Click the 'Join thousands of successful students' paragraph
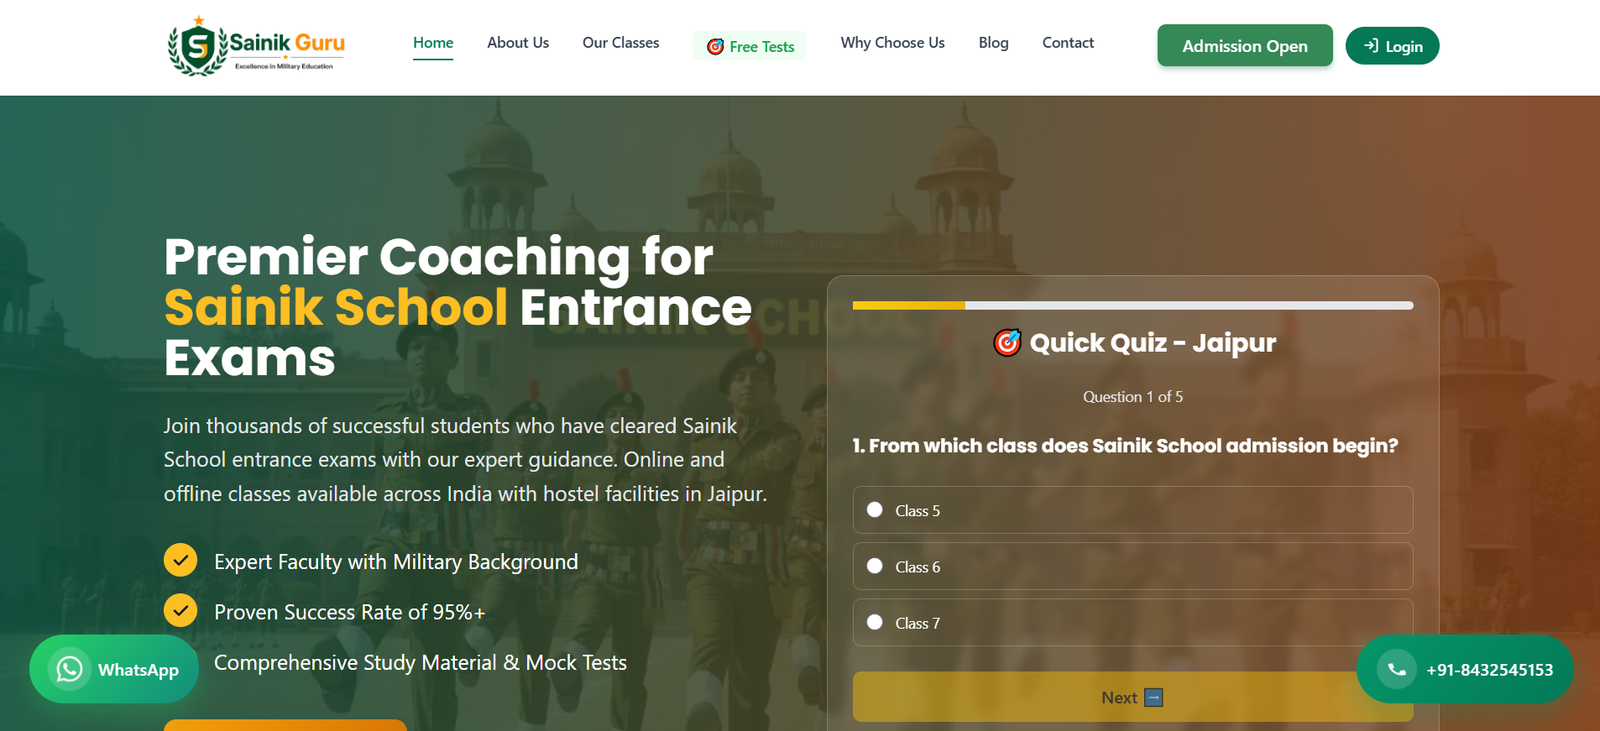1600x731 pixels. pyautogui.click(x=465, y=460)
